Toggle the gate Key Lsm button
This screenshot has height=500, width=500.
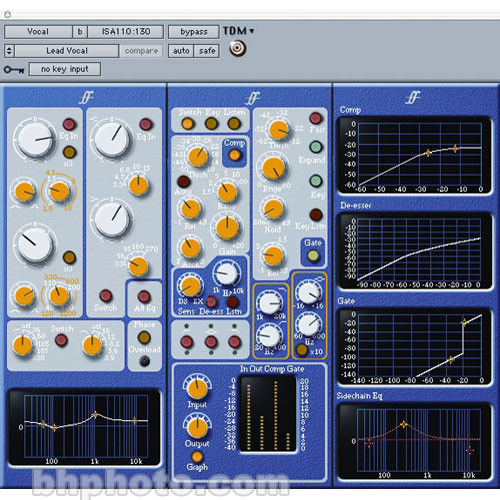point(316,215)
